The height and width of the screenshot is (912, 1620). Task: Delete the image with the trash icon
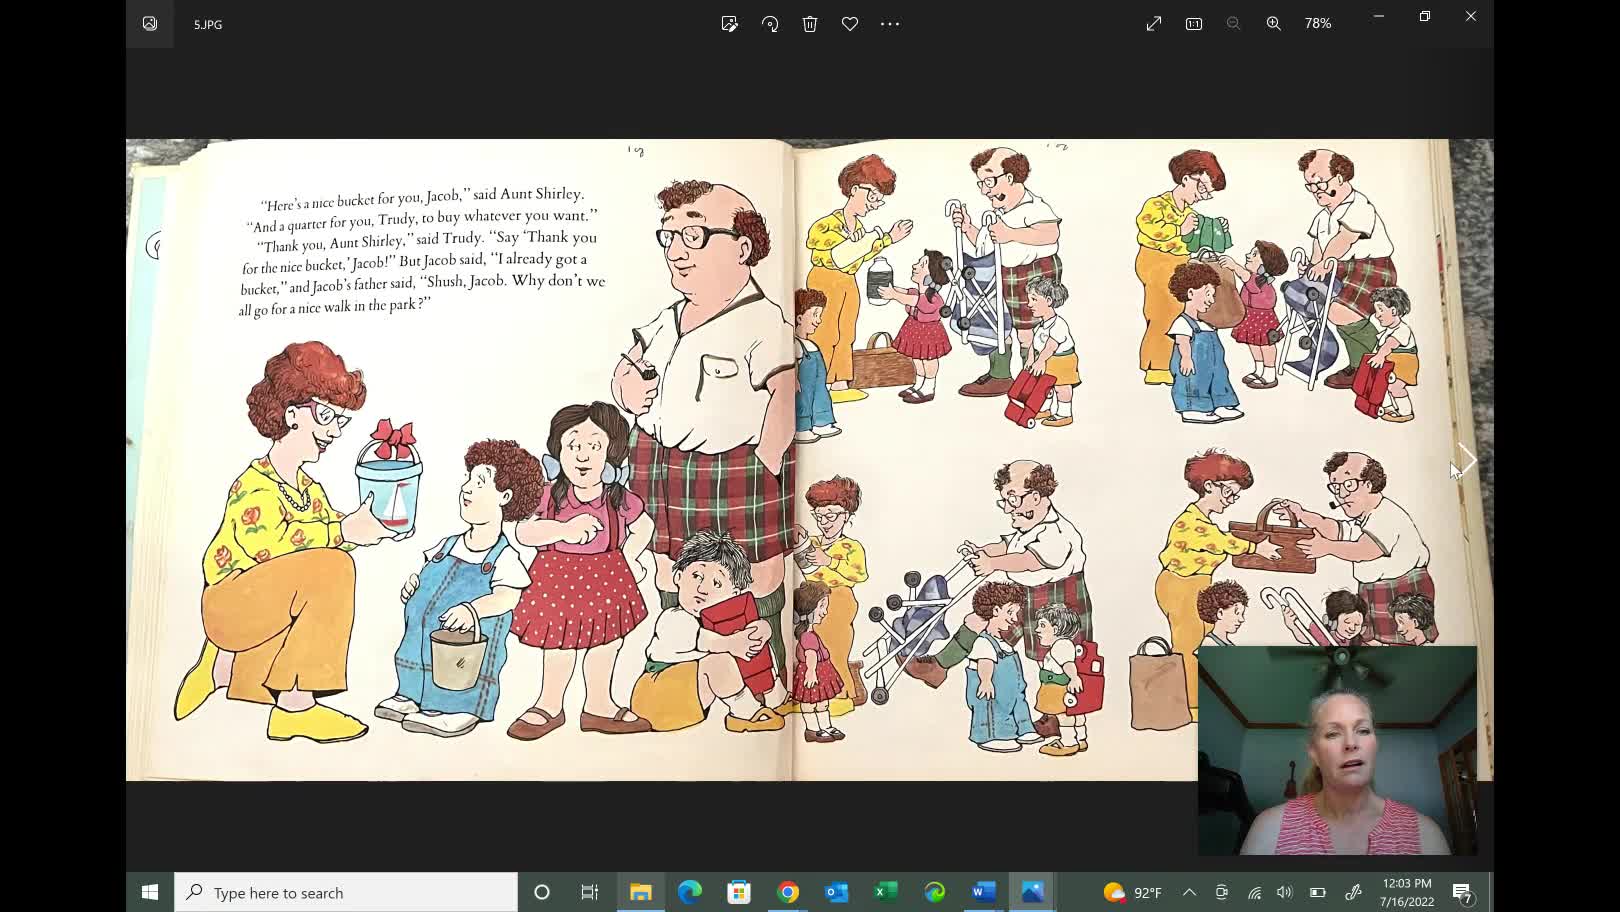[x=810, y=24]
